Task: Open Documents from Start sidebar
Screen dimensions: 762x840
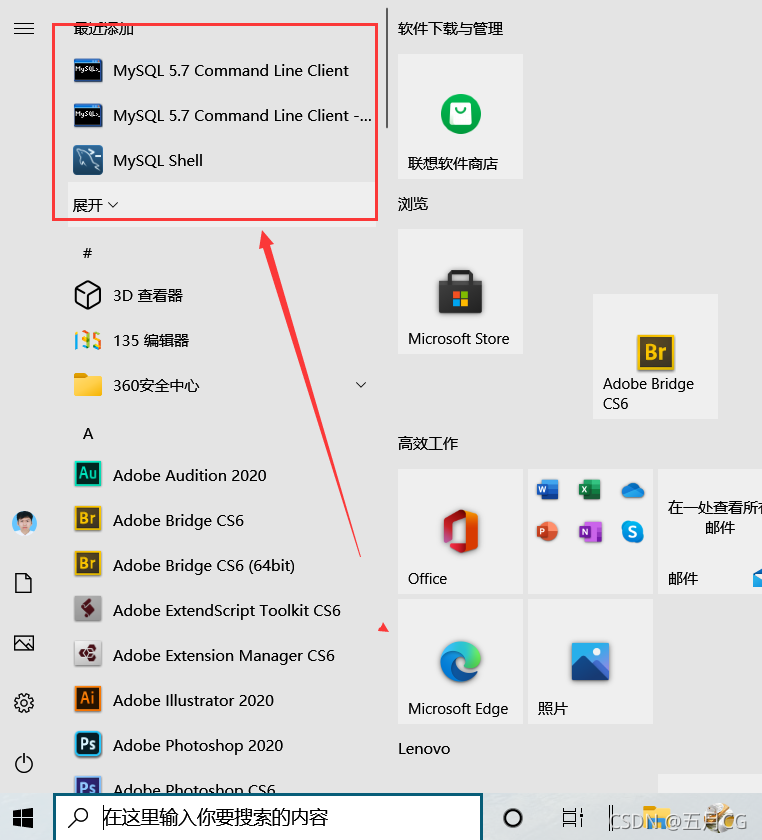Action: click(24, 583)
